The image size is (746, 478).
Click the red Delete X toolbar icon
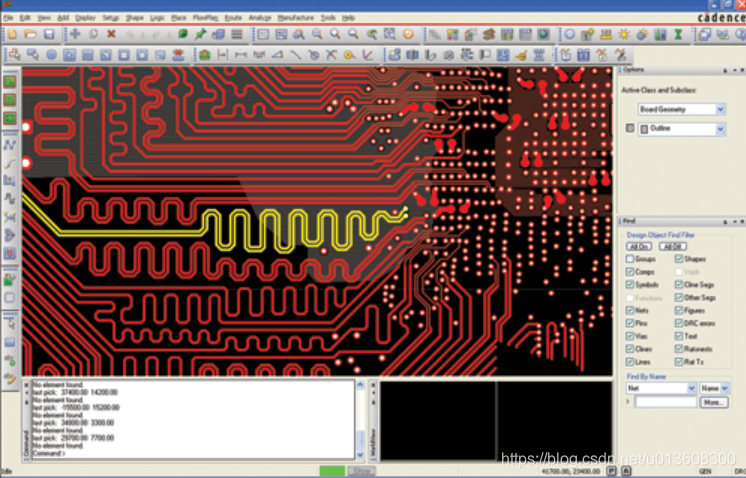[111, 34]
